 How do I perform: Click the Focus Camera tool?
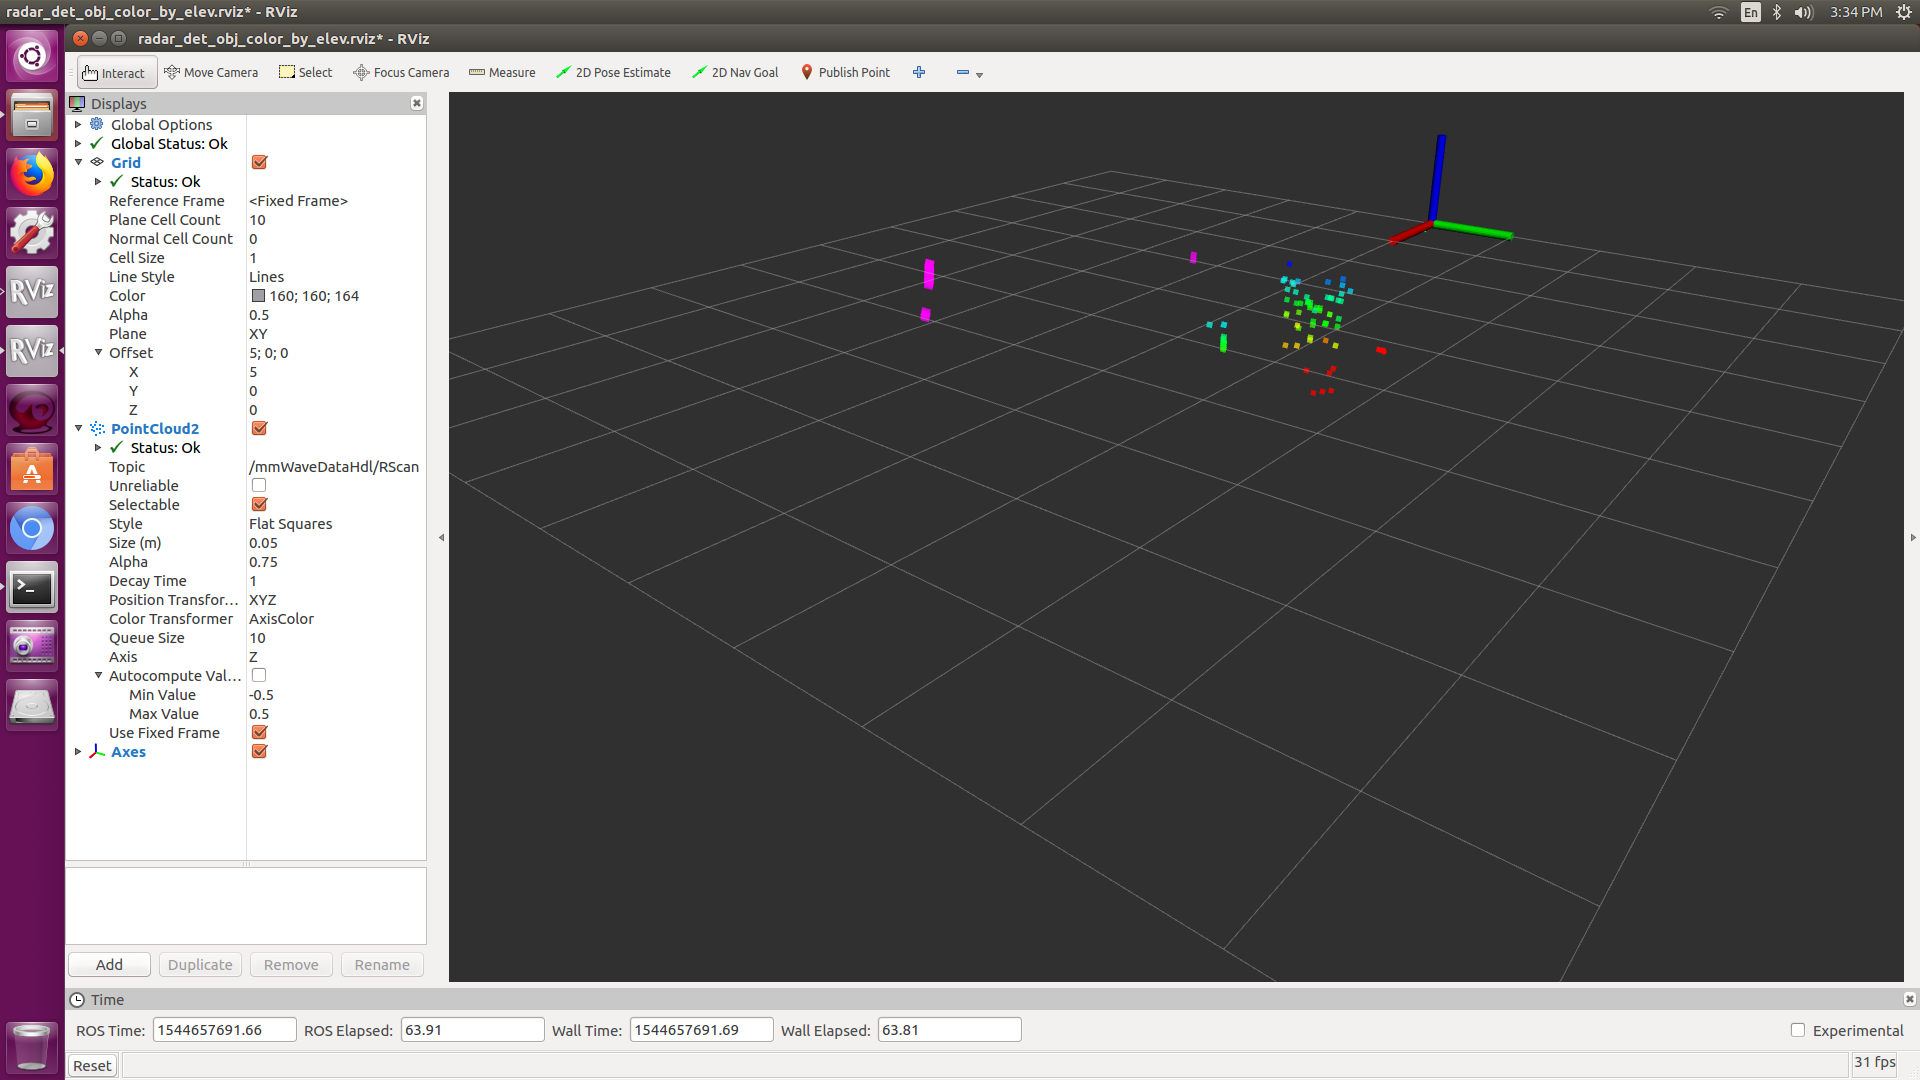coord(401,73)
